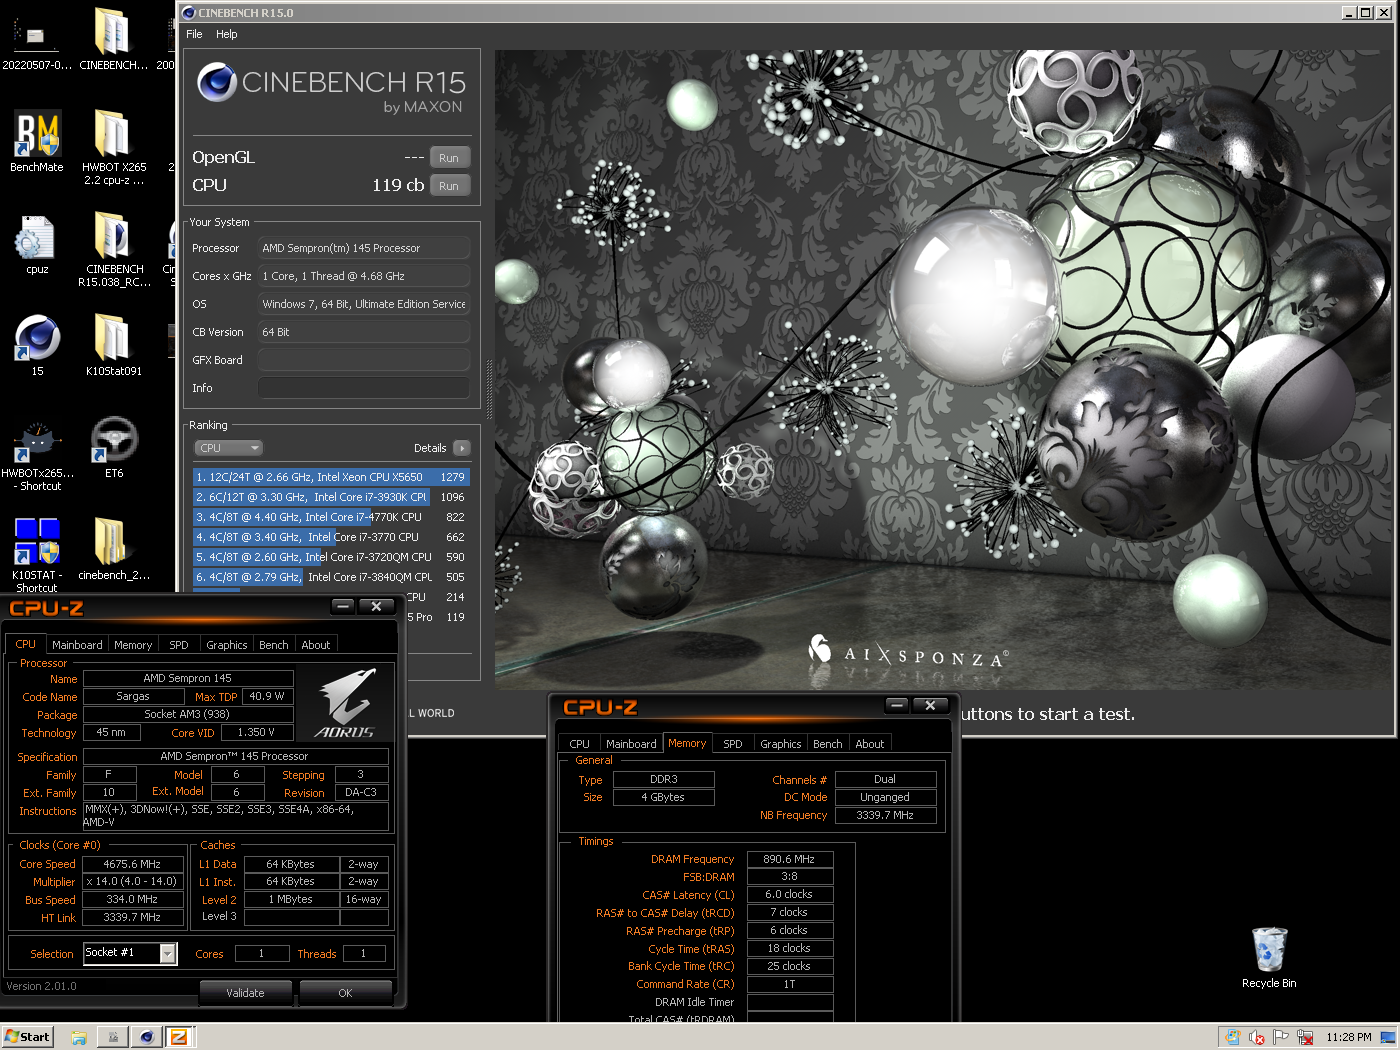
Task: Minimize the left CPU-Z window
Action: click(343, 606)
